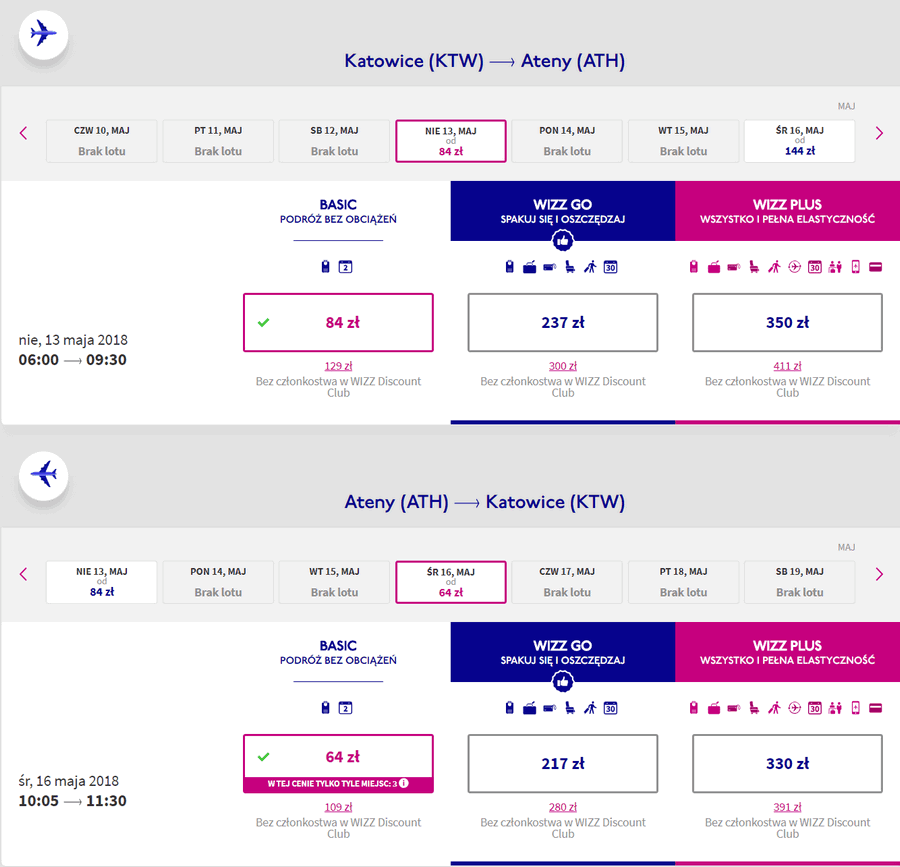Viewport: 900px width, 867px height.
Task: Click the cabin bag icon under outbound WIZZ GO
Action: click(509, 267)
